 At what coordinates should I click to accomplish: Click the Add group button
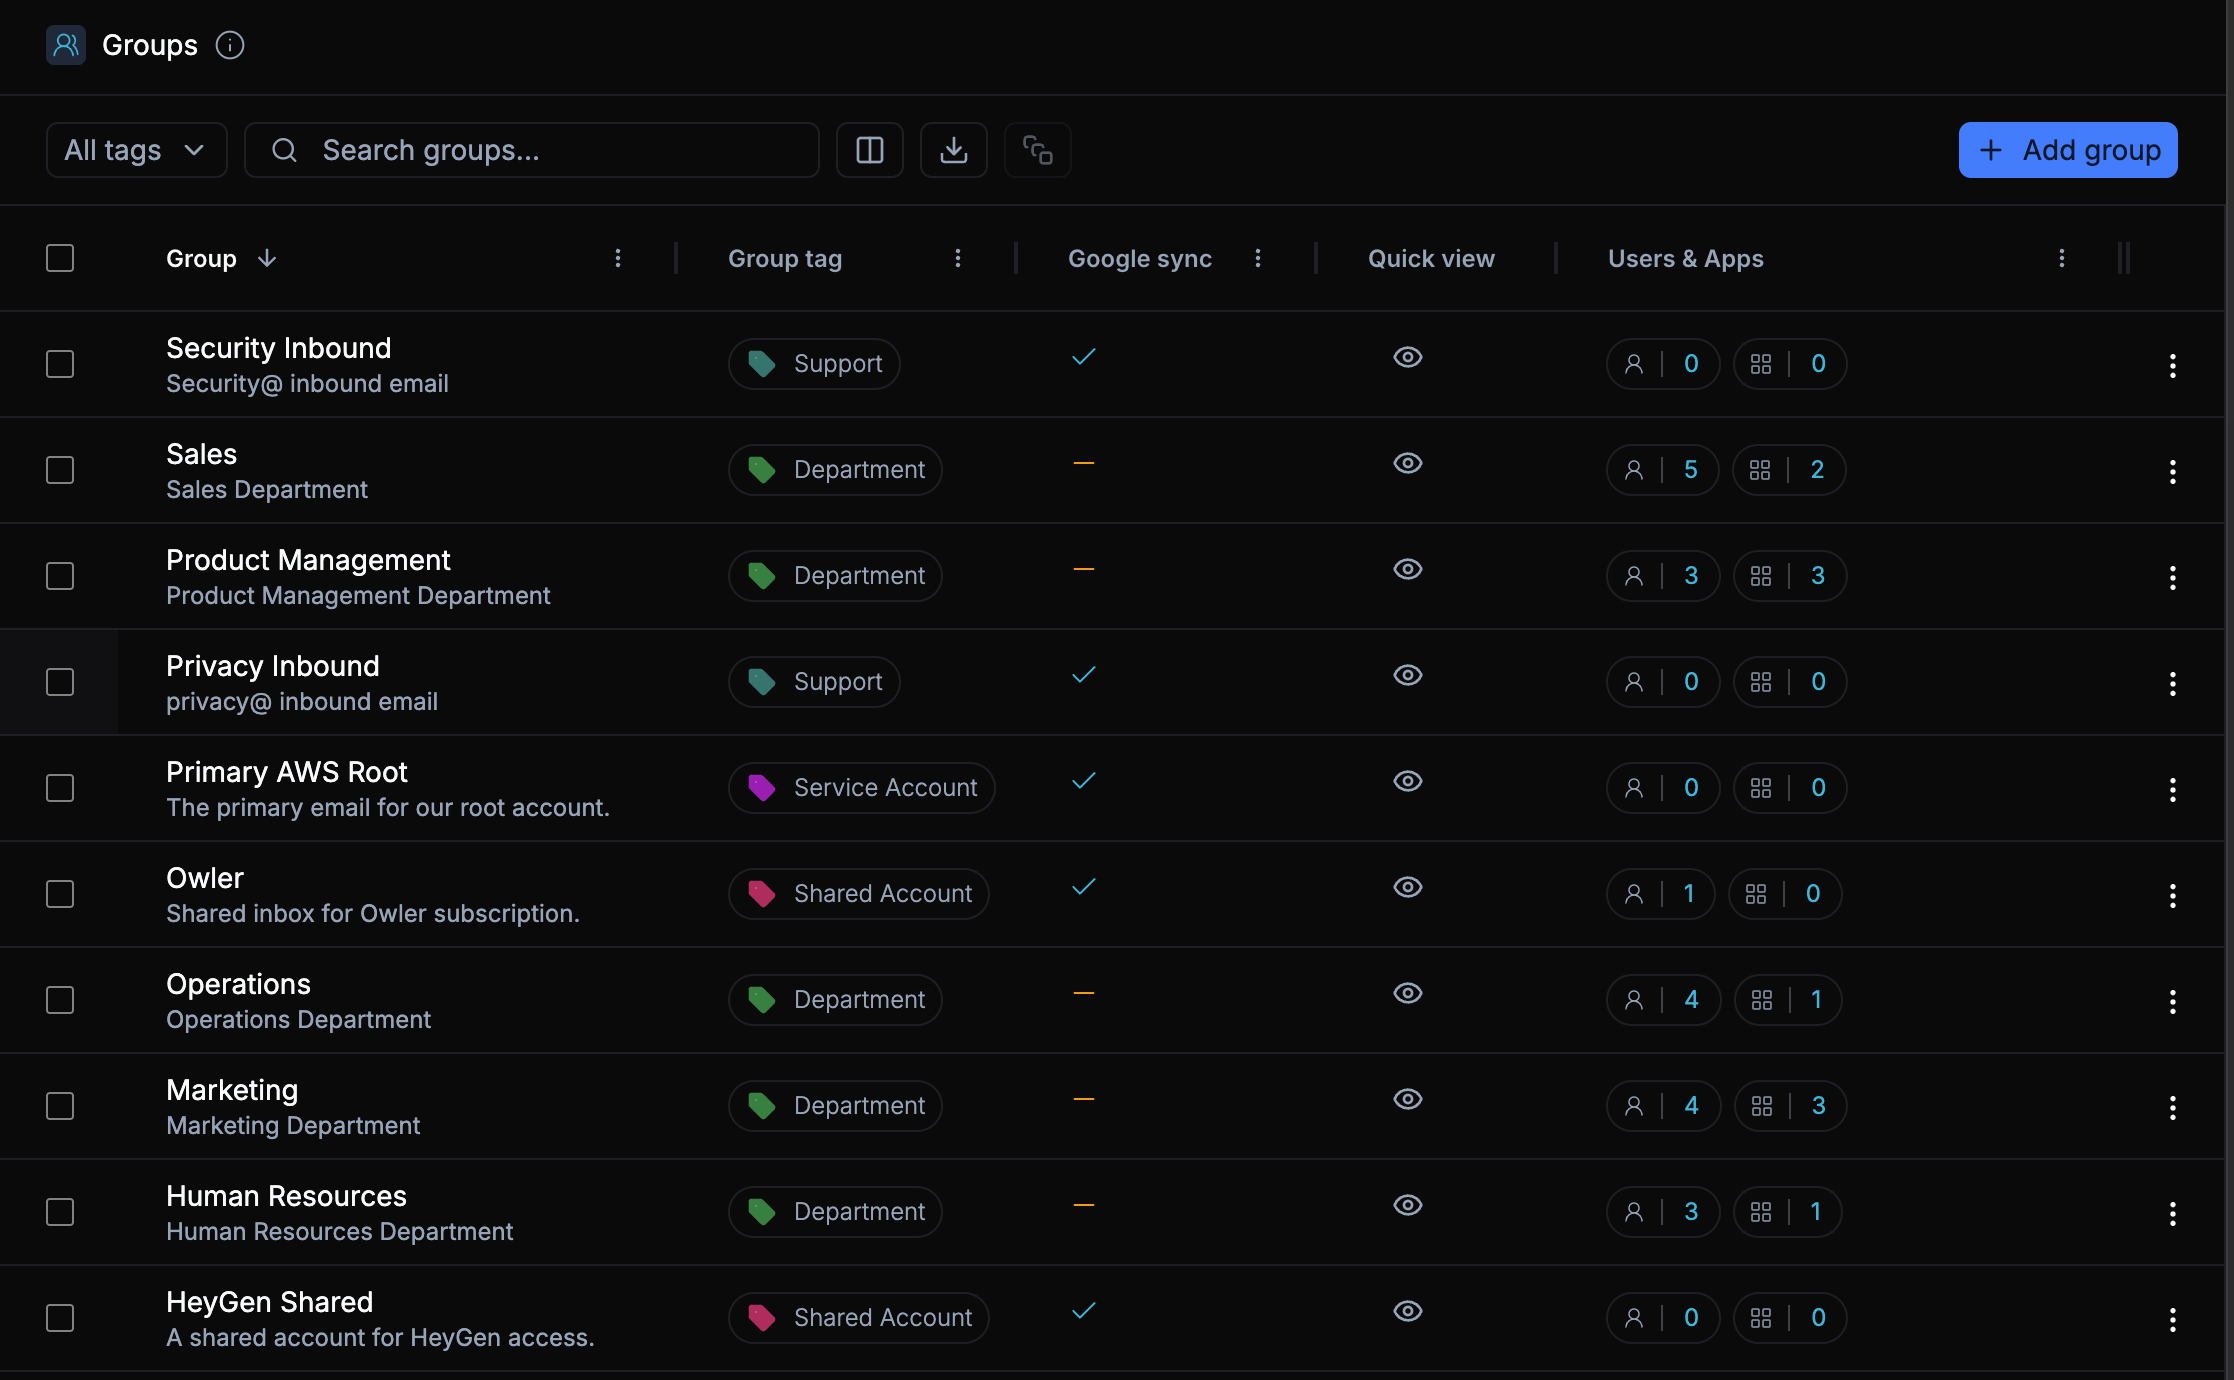pos(2066,150)
